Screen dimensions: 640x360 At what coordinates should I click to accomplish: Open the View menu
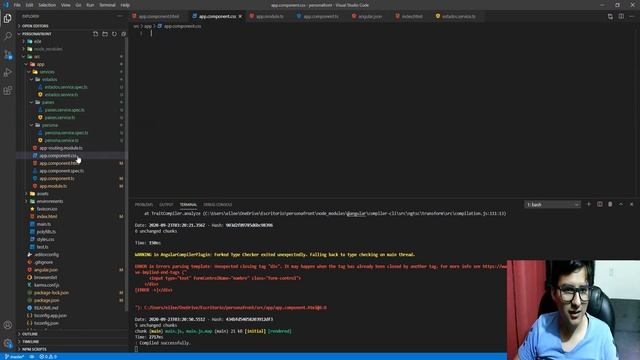(66, 5)
